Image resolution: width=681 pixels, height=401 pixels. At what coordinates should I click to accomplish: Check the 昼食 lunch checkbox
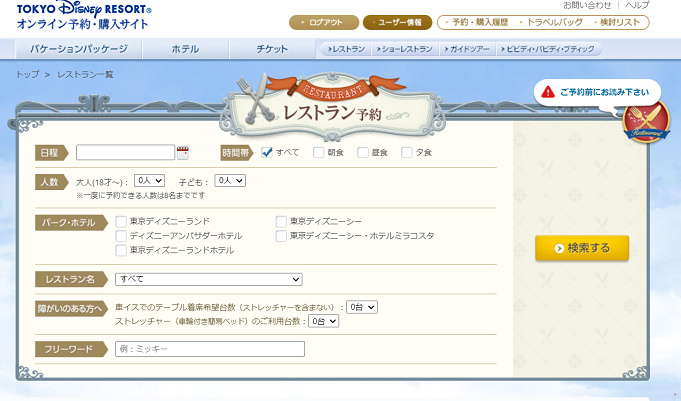(363, 152)
